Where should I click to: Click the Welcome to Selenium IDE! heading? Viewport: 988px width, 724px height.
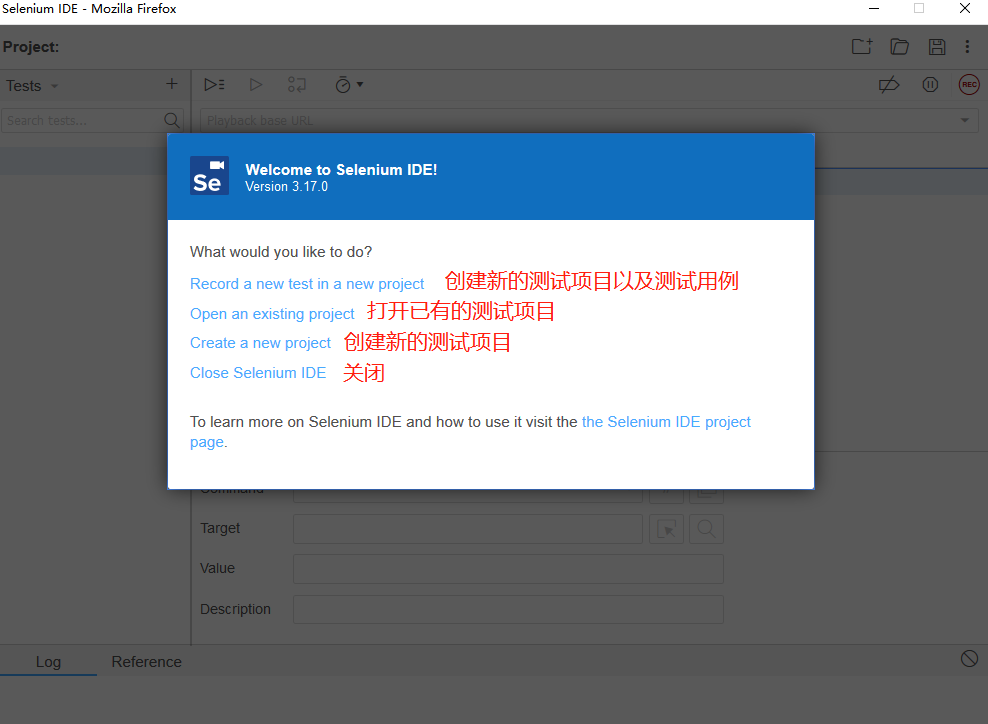pos(341,170)
